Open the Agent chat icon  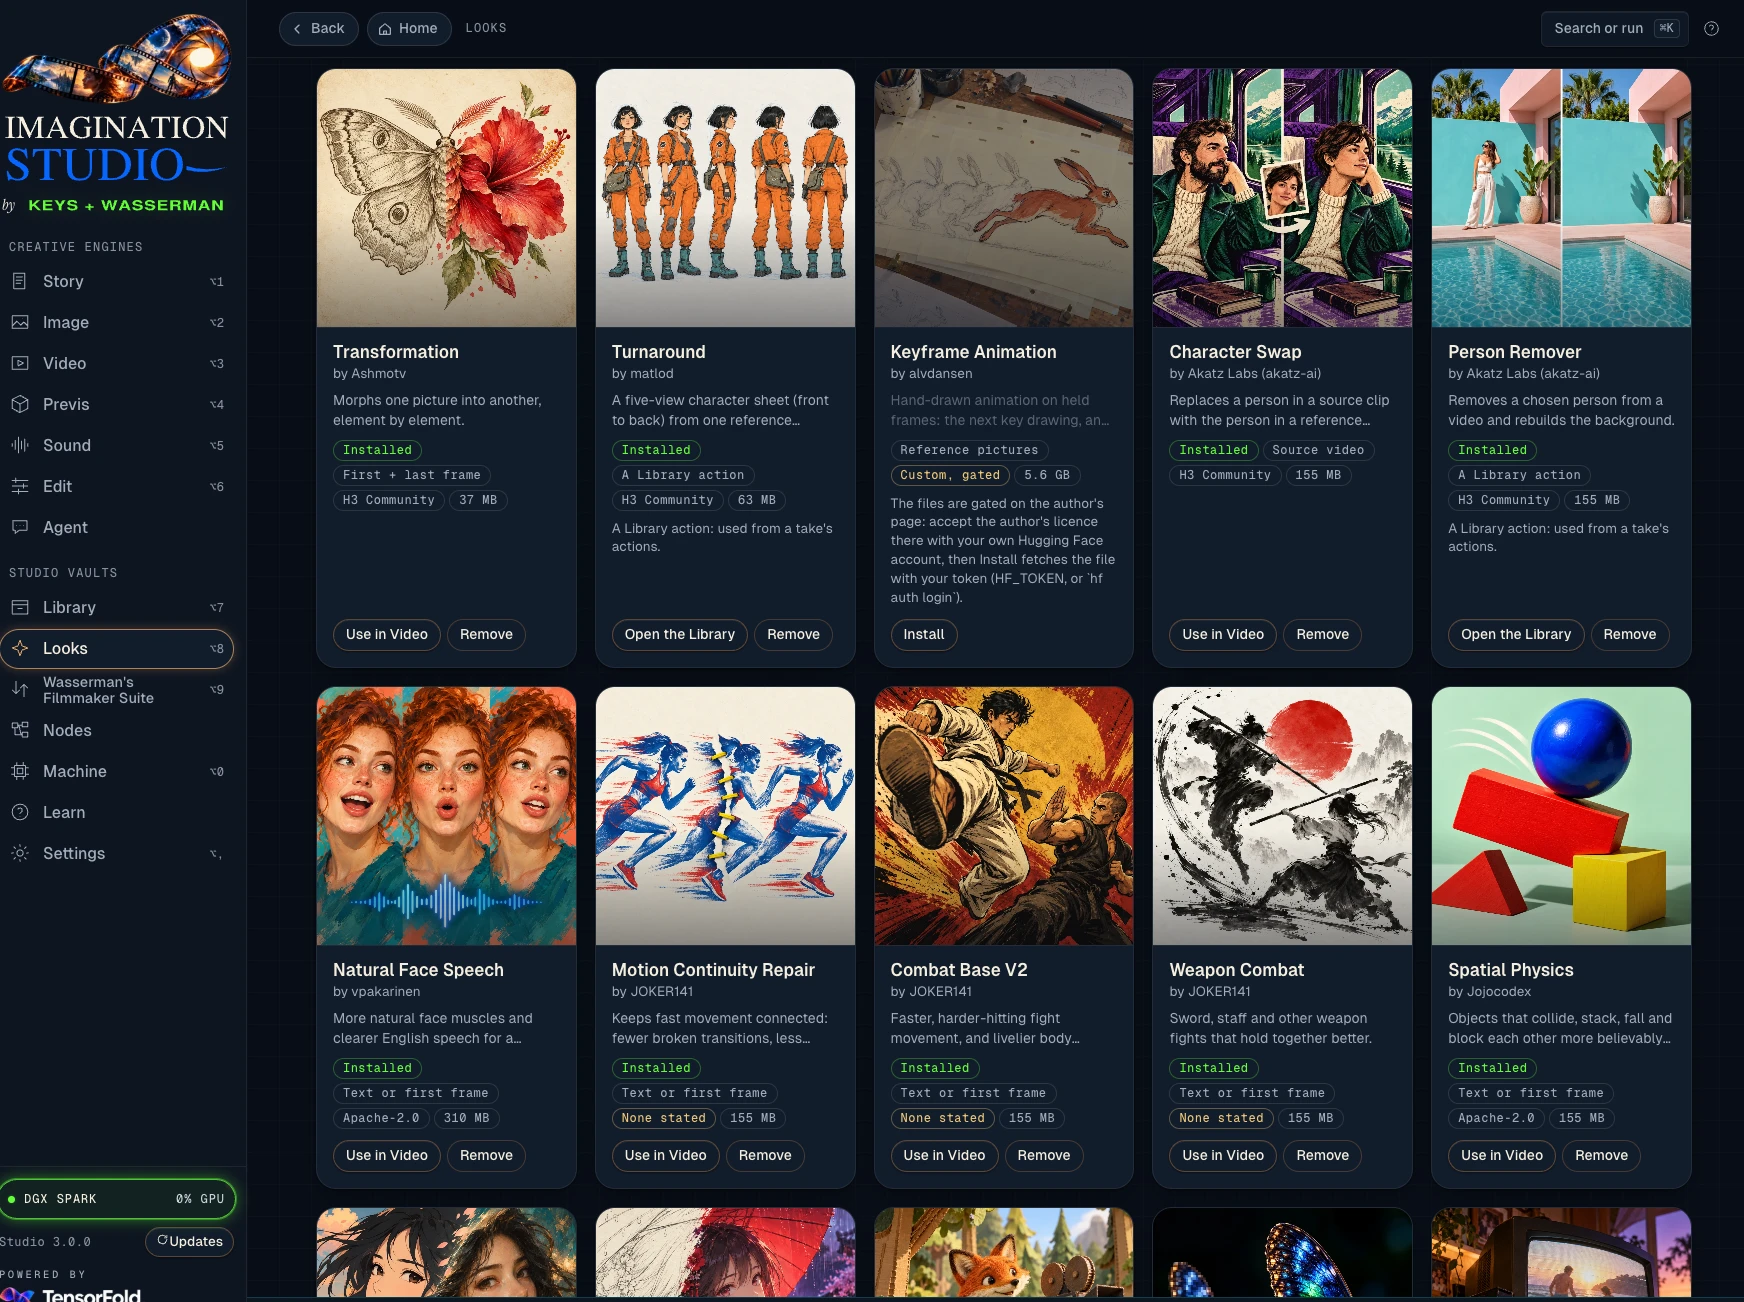click(20, 527)
